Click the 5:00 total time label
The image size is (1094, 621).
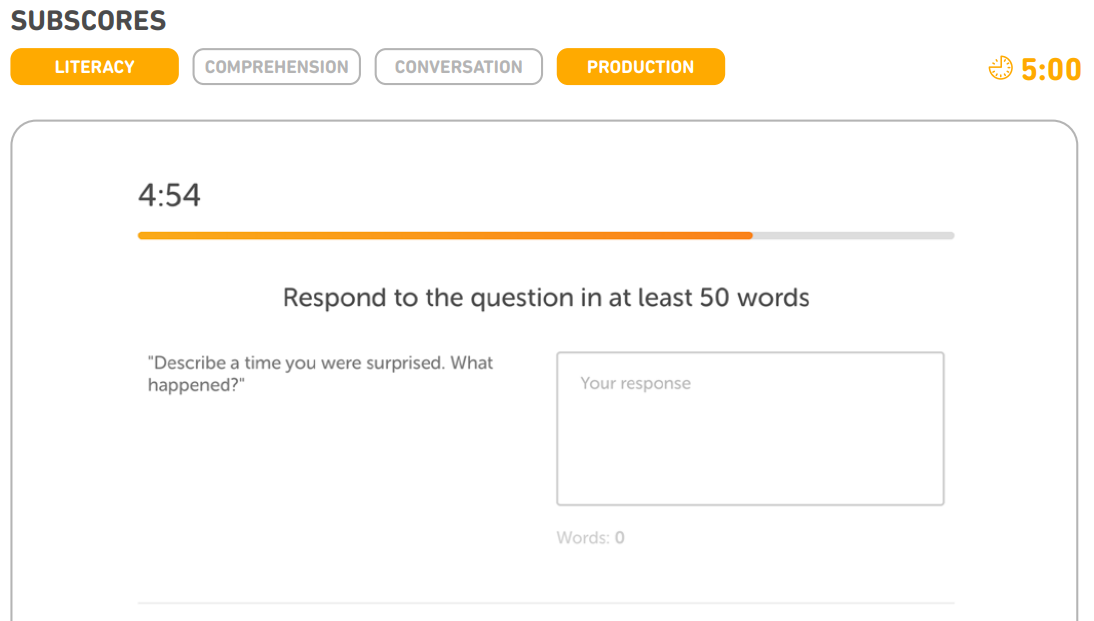pos(1051,69)
